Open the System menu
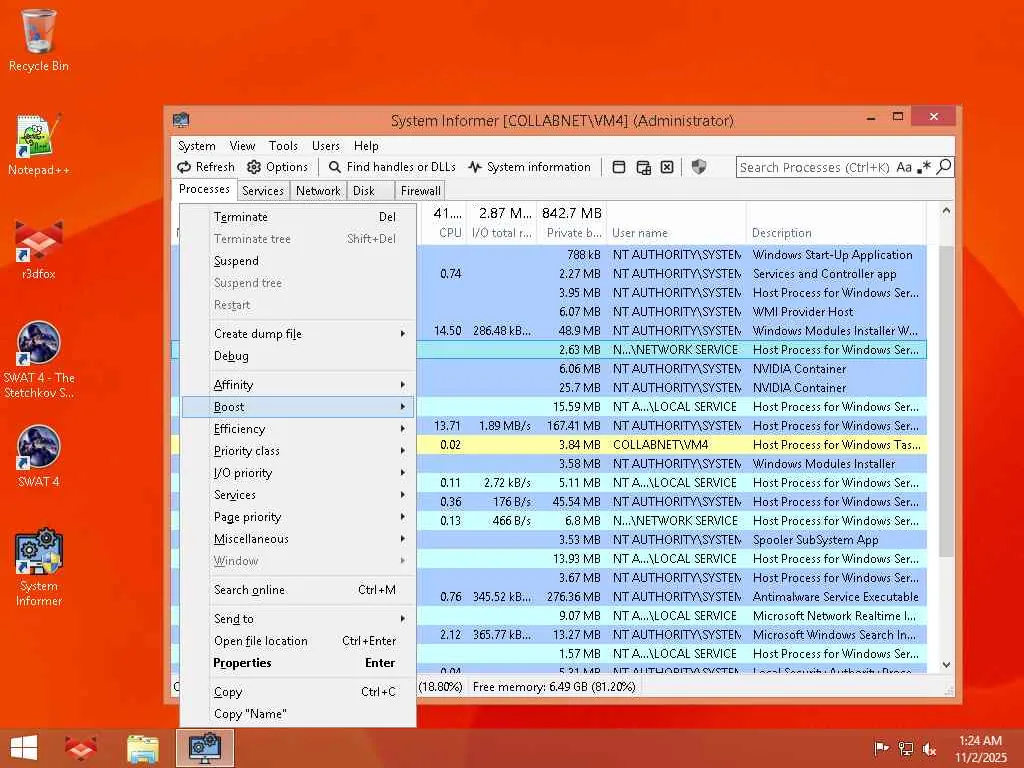Image resolution: width=1024 pixels, height=768 pixels. pyautogui.click(x=197, y=146)
